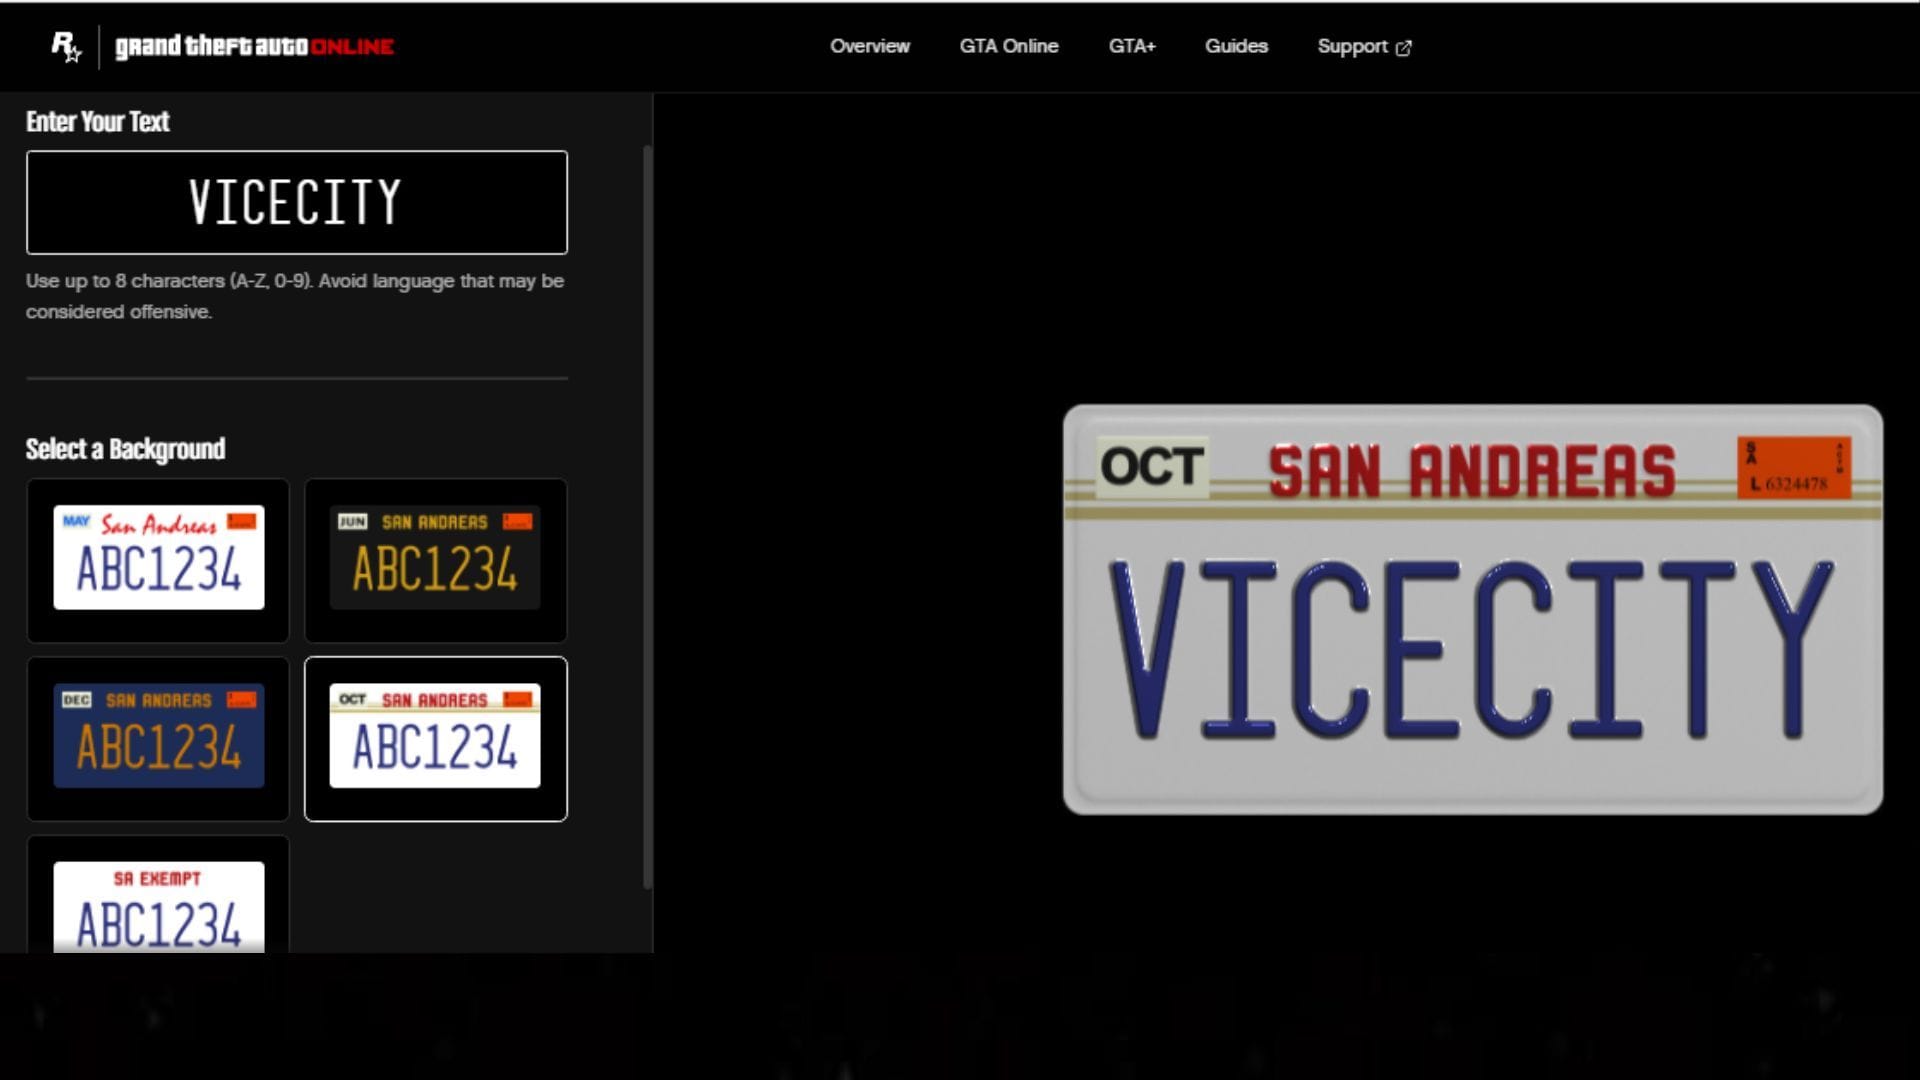Click the Grand Theft Auto Online logo
The image size is (1920, 1080).
click(253, 45)
